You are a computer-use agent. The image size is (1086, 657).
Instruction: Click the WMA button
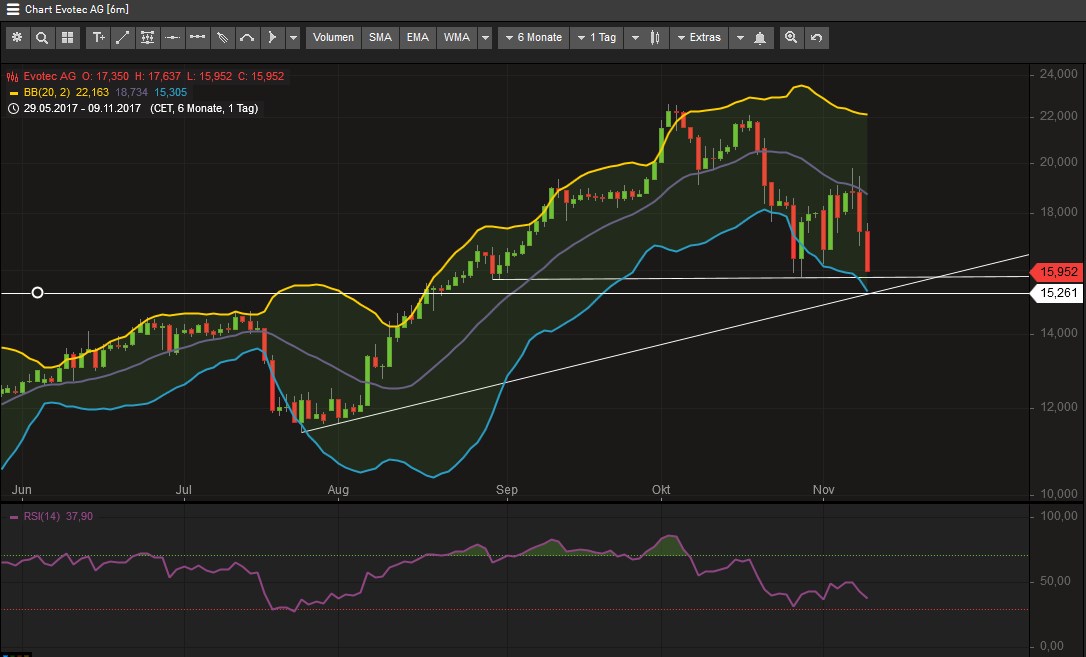pyautogui.click(x=456, y=38)
